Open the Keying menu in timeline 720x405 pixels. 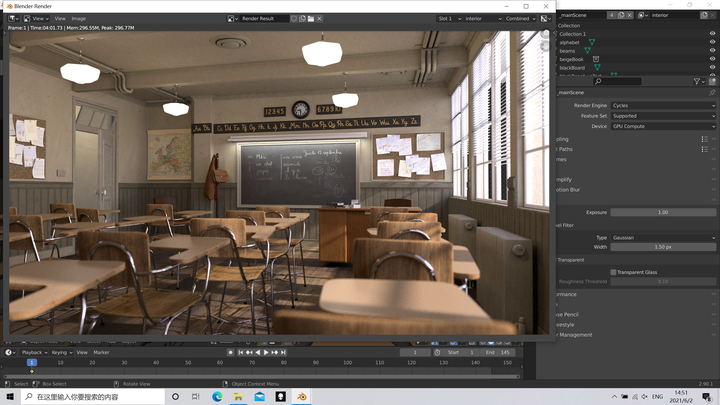point(62,353)
